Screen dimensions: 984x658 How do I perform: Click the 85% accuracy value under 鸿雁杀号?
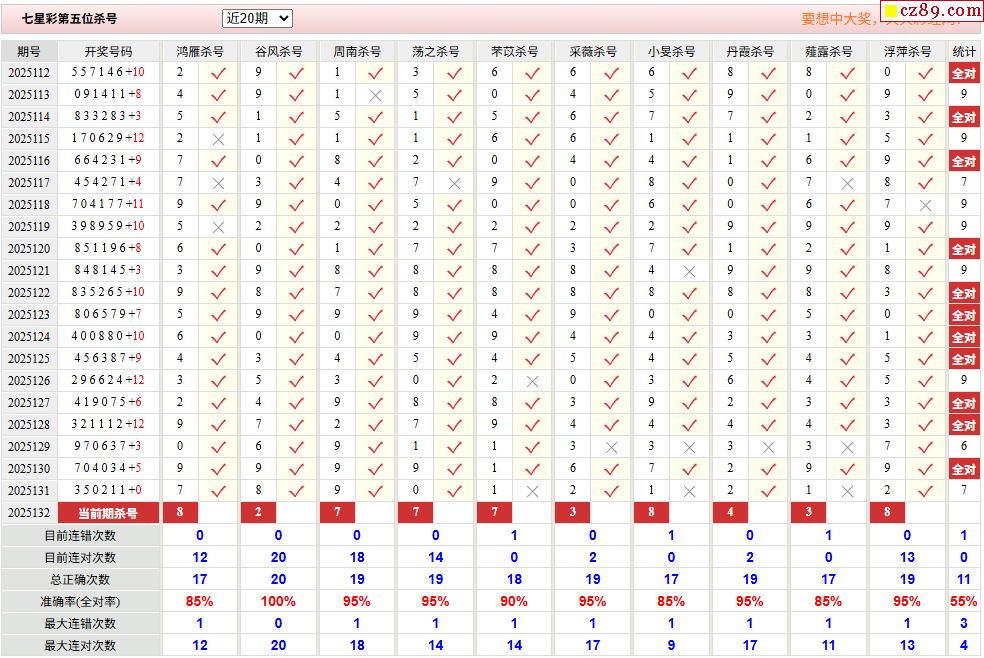coord(200,601)
